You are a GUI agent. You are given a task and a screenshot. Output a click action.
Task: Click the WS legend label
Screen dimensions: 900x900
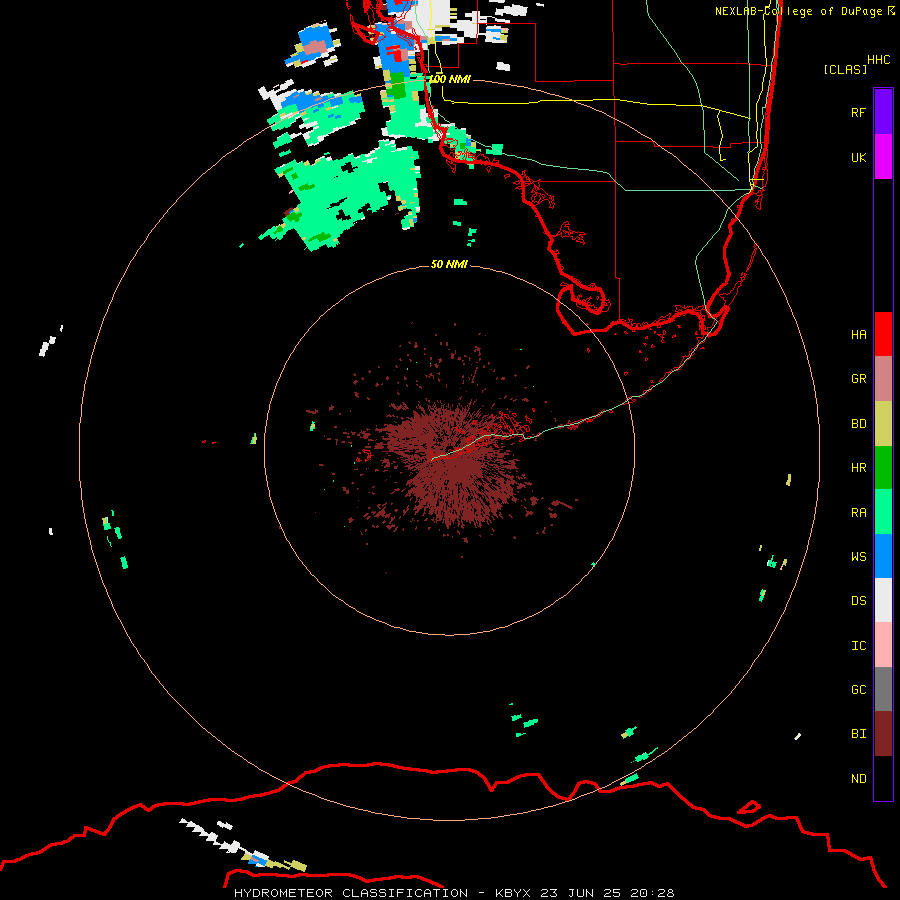[858, 557]
